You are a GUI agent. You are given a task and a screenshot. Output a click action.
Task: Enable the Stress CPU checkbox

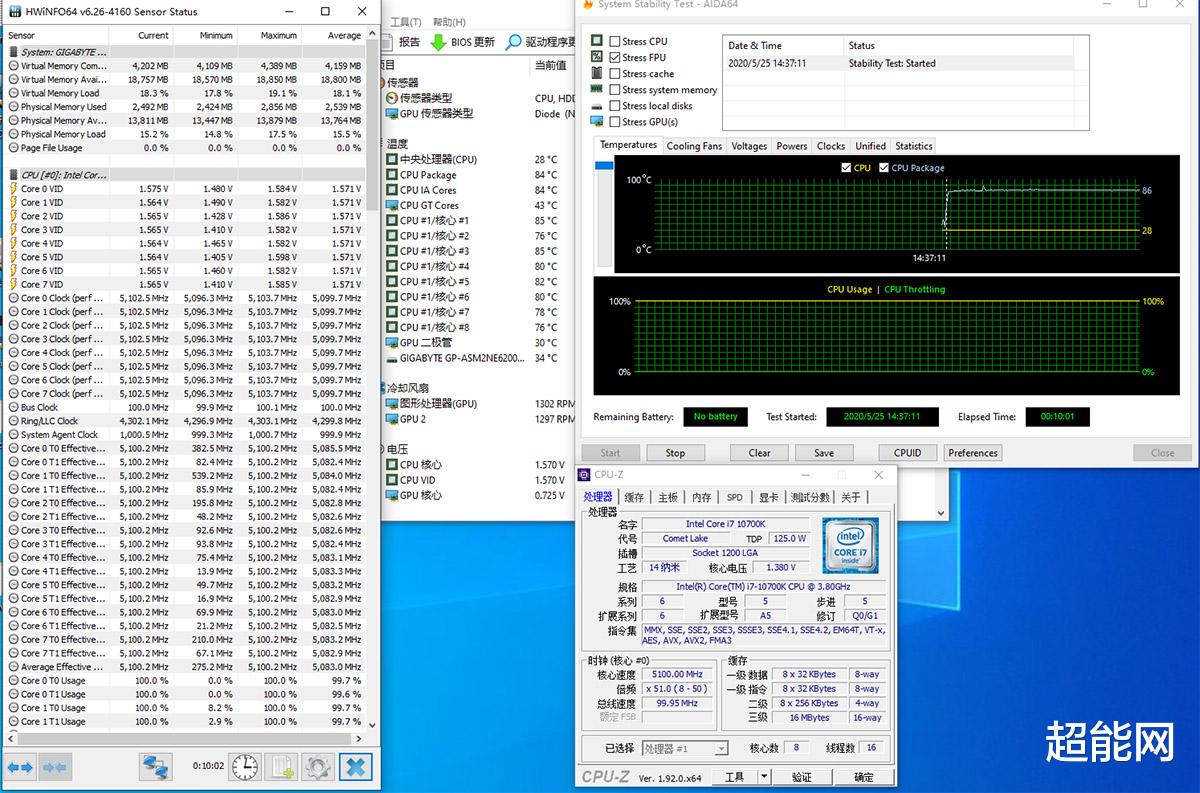615,41
